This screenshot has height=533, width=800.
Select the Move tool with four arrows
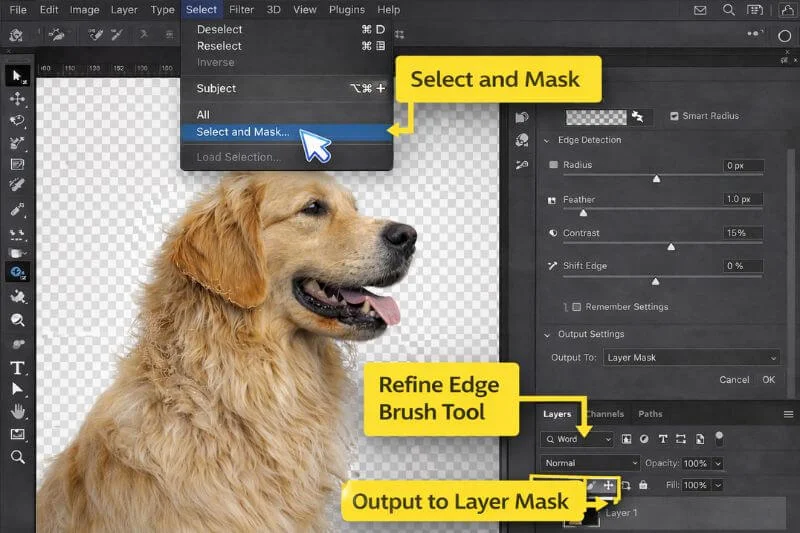(17, 98)
